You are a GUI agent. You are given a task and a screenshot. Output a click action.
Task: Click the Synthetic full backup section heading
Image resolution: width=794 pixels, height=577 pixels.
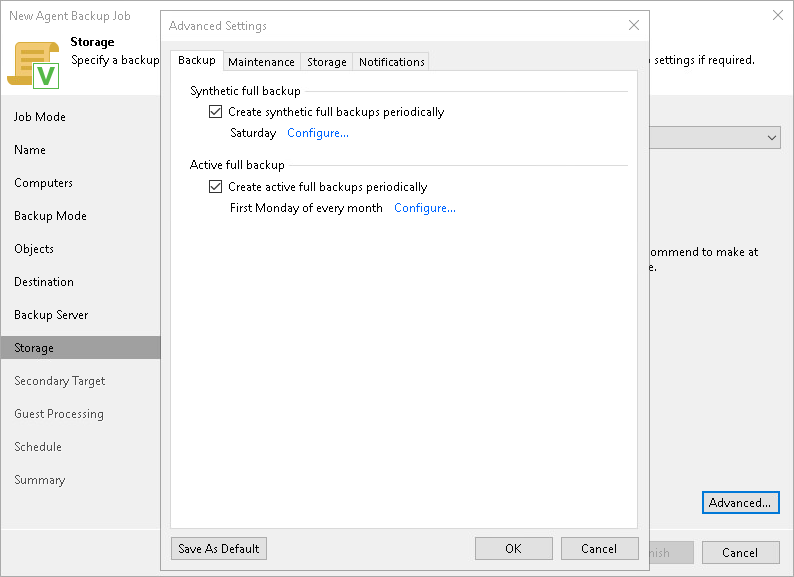click(x=245, y=91)
